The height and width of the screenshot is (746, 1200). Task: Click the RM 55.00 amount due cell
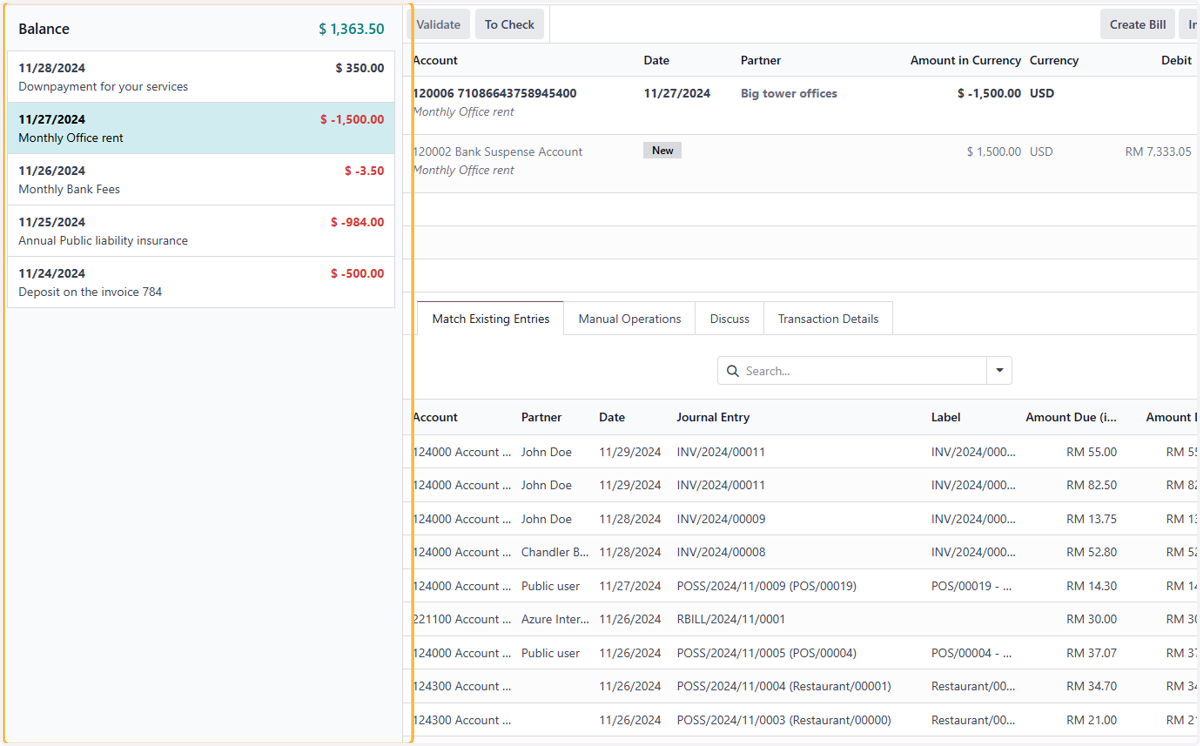tap(1091, 452)
